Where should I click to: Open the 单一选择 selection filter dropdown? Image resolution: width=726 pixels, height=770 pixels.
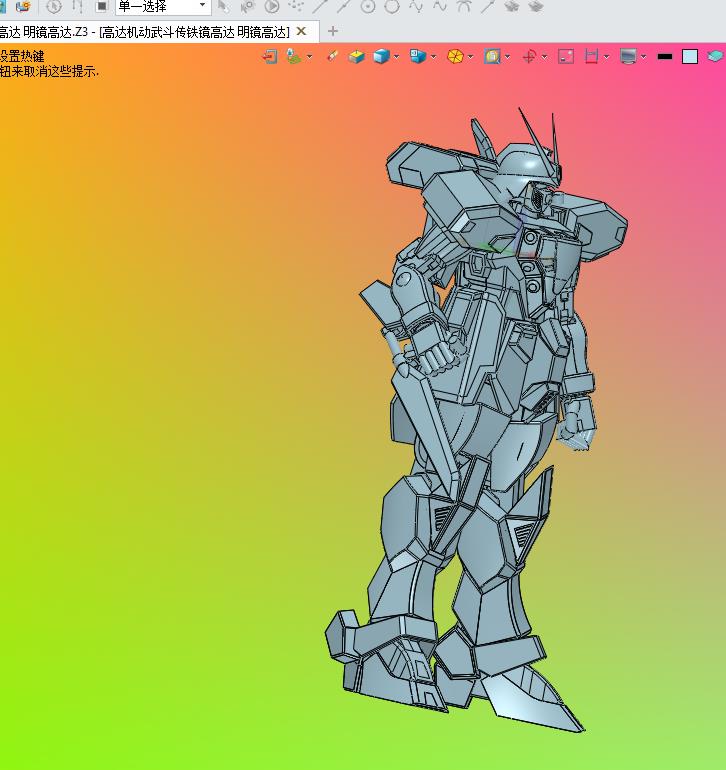163,6
